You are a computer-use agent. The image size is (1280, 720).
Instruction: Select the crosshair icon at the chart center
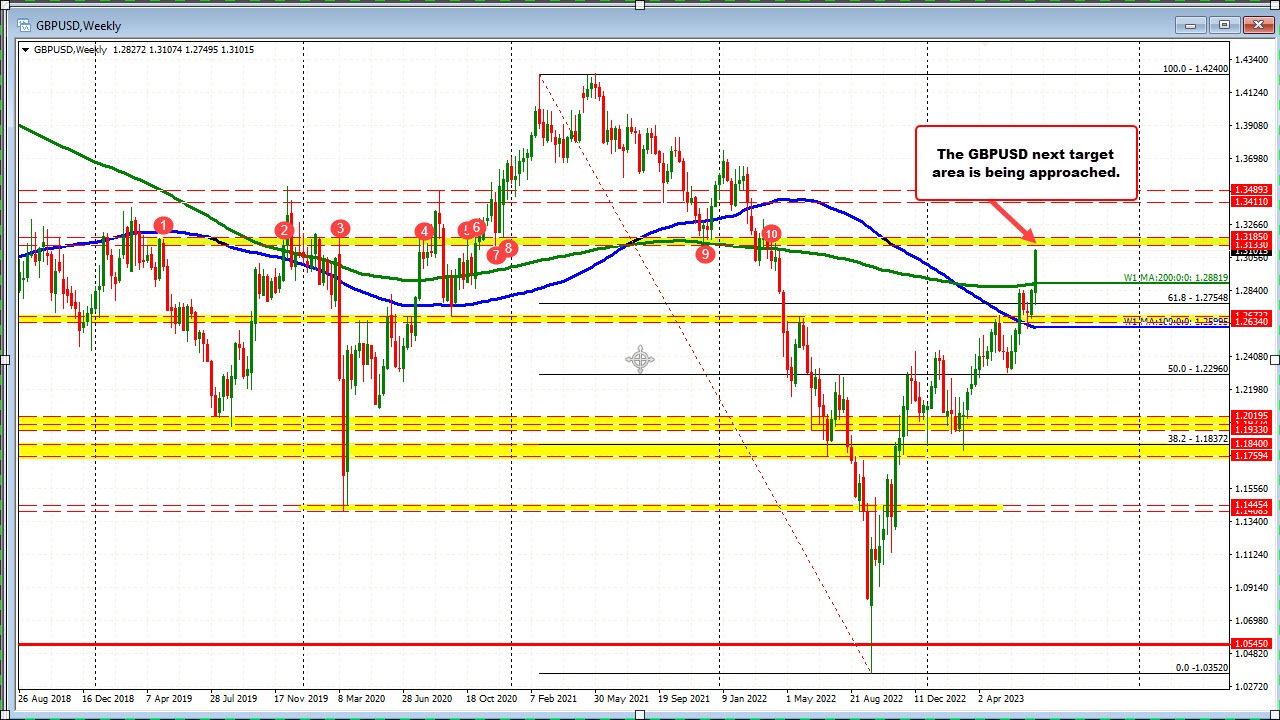pos(639,360)
